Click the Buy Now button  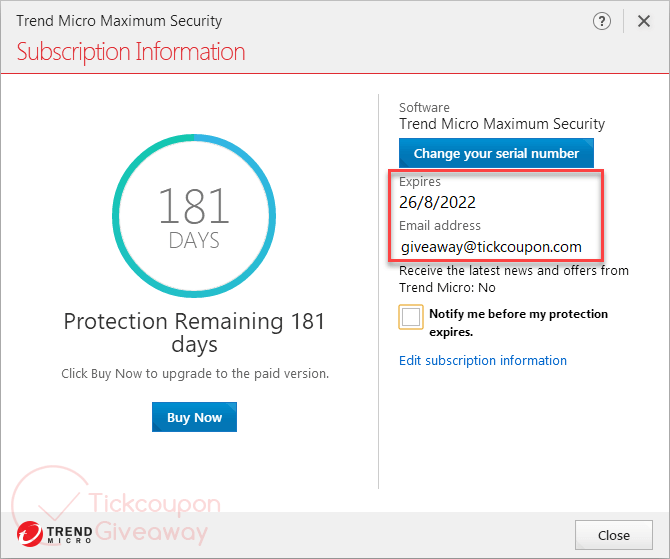tap(194, 417)
